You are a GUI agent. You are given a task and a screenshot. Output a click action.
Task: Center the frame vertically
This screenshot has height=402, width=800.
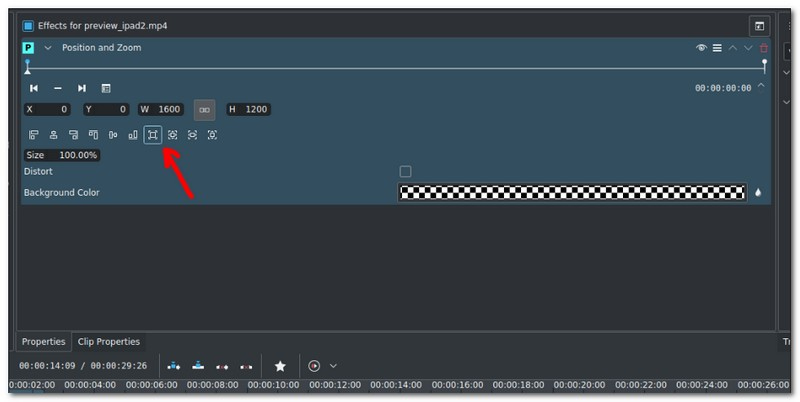[113, 135]
